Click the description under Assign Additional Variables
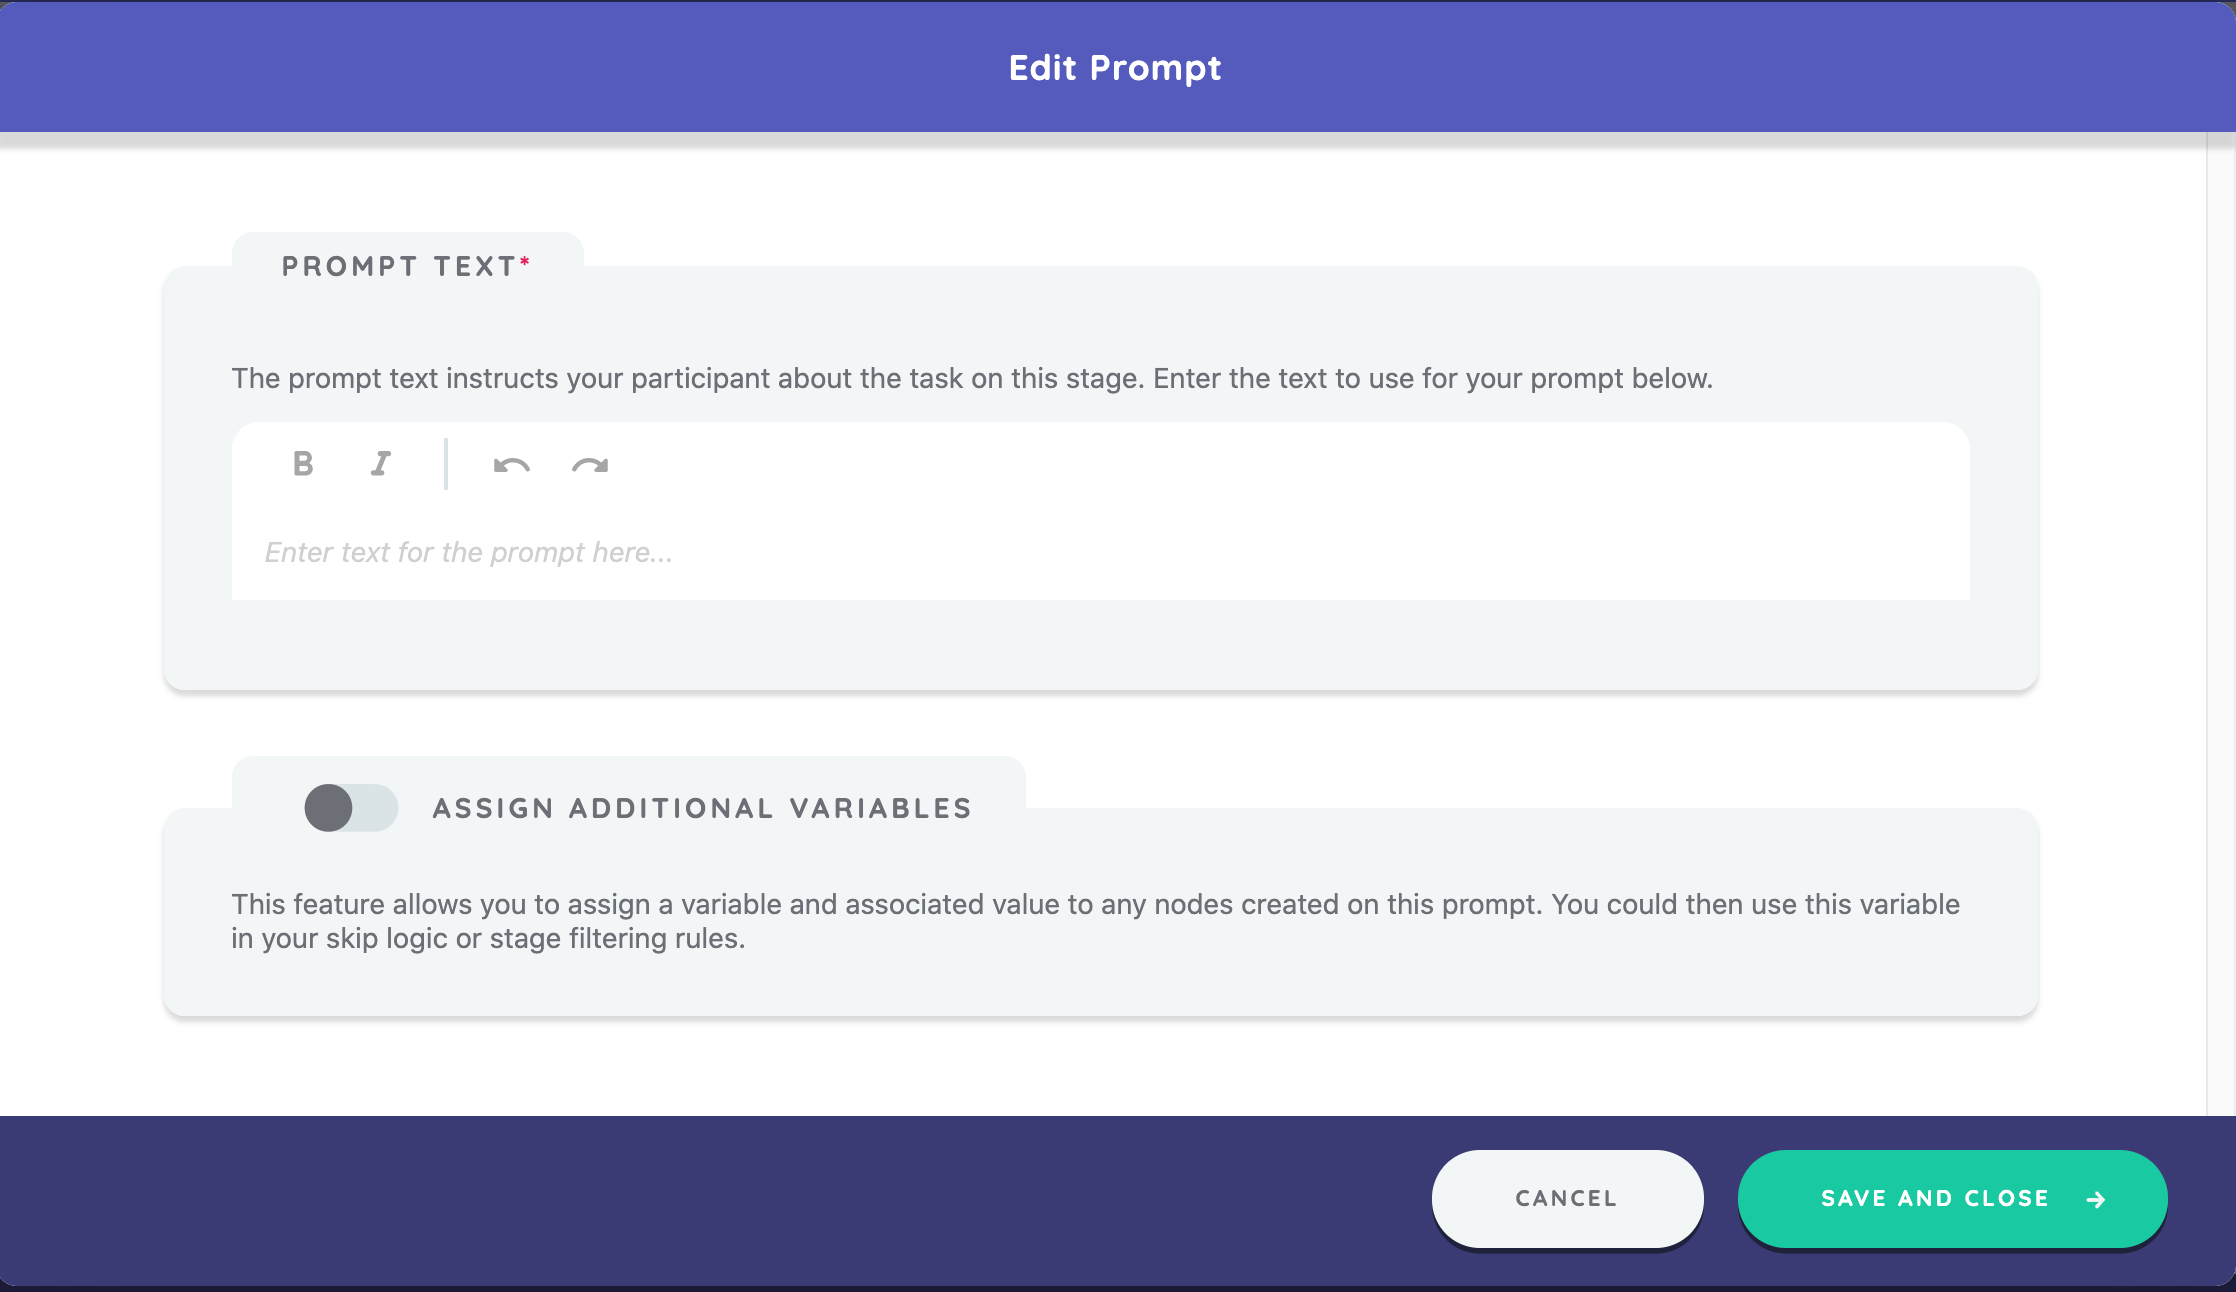Screen dimensions: 2236x1292 click(1095, 921)
